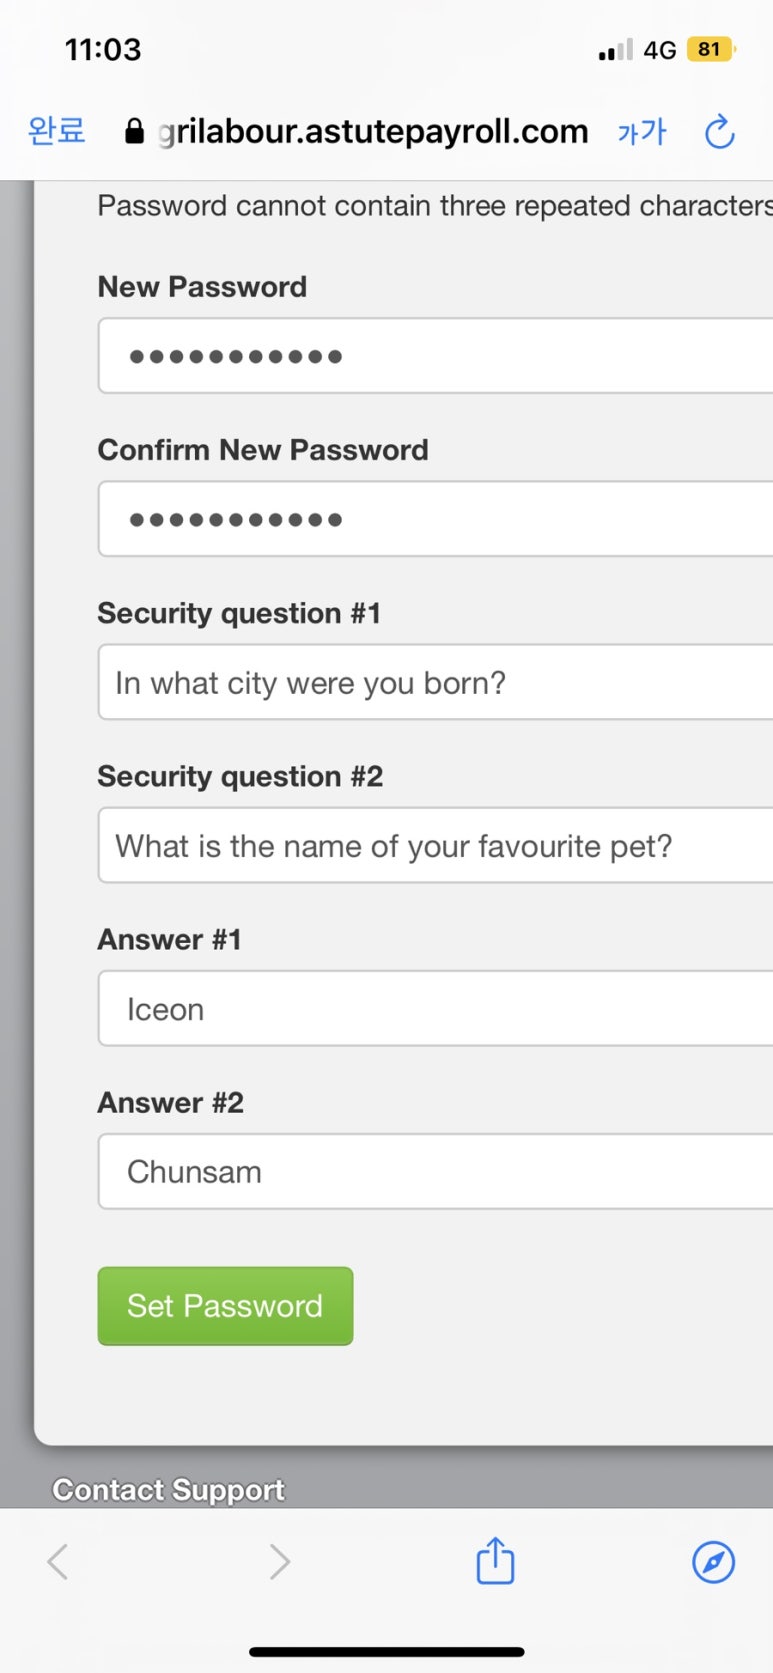
Task: Tap the 11:03 status bar clock
Action: point(103,49)
